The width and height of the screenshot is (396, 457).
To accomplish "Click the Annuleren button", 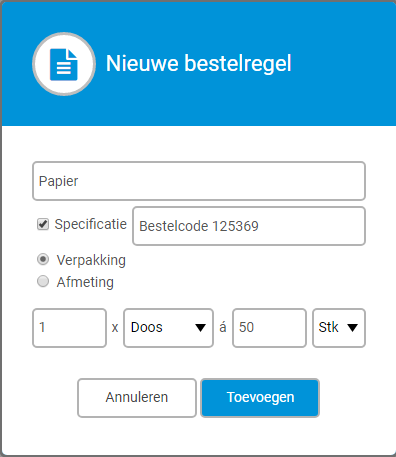I will pos(137,398).
